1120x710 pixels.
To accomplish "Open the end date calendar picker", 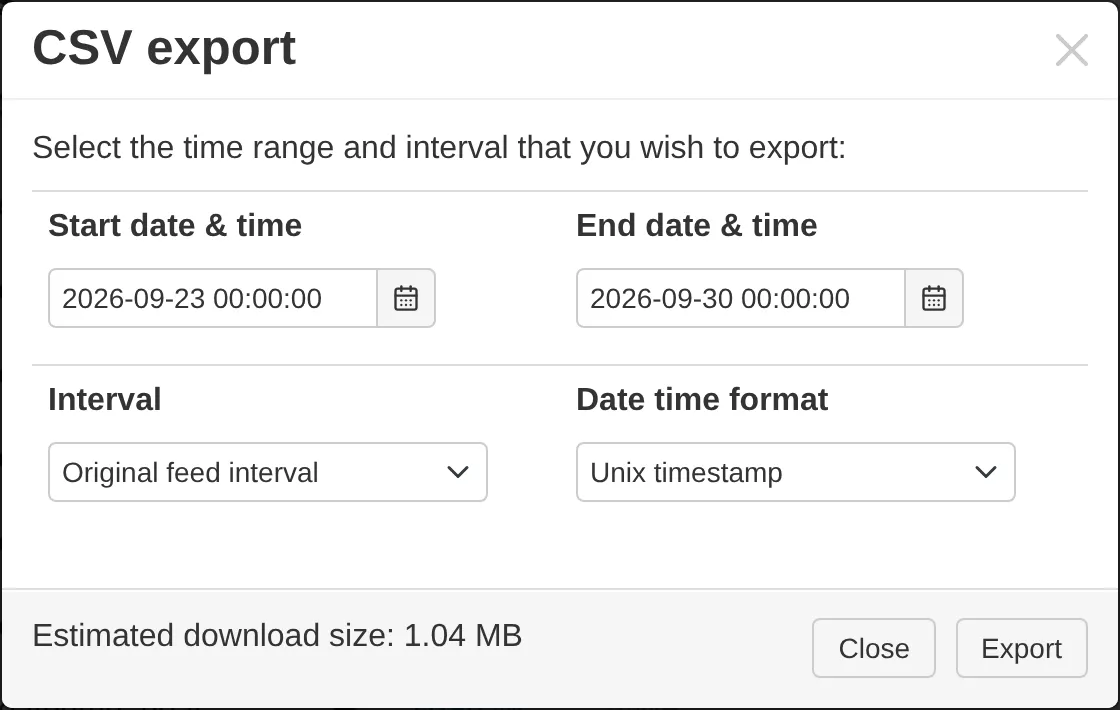I will 934,299.
